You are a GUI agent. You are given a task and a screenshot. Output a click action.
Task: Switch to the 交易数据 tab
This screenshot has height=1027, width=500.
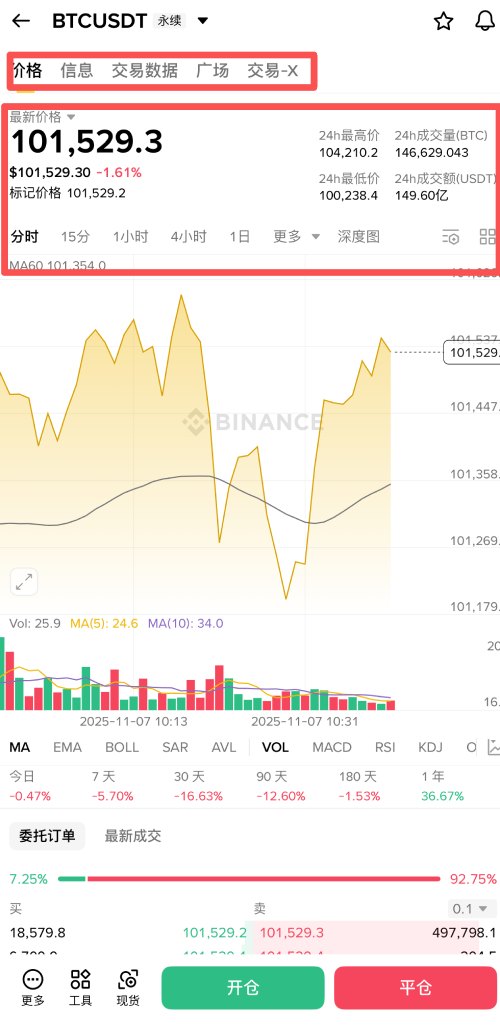(145, 71)
